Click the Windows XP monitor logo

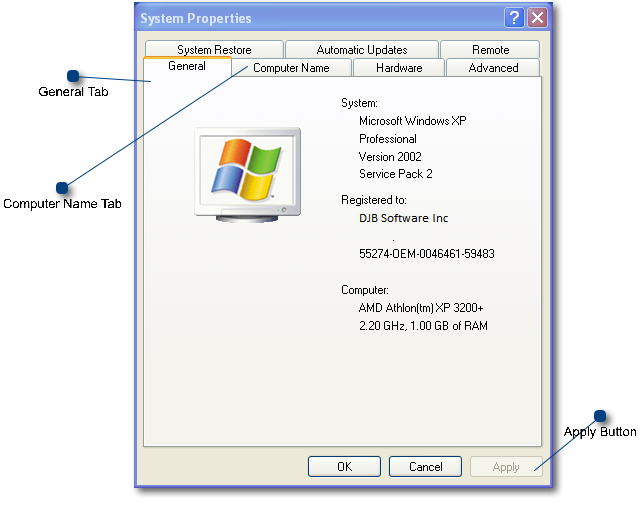[x=248, y=175]
